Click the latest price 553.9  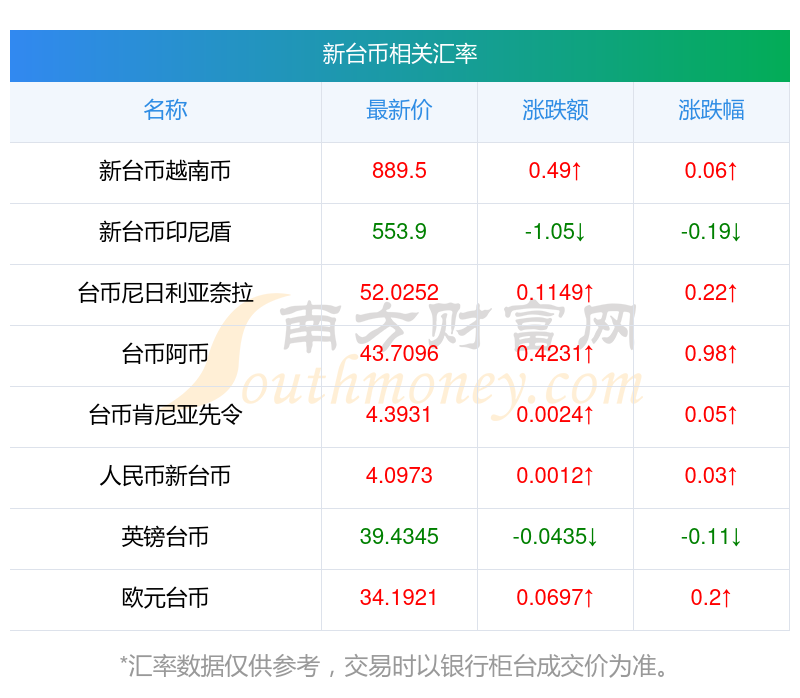(399, 232)
